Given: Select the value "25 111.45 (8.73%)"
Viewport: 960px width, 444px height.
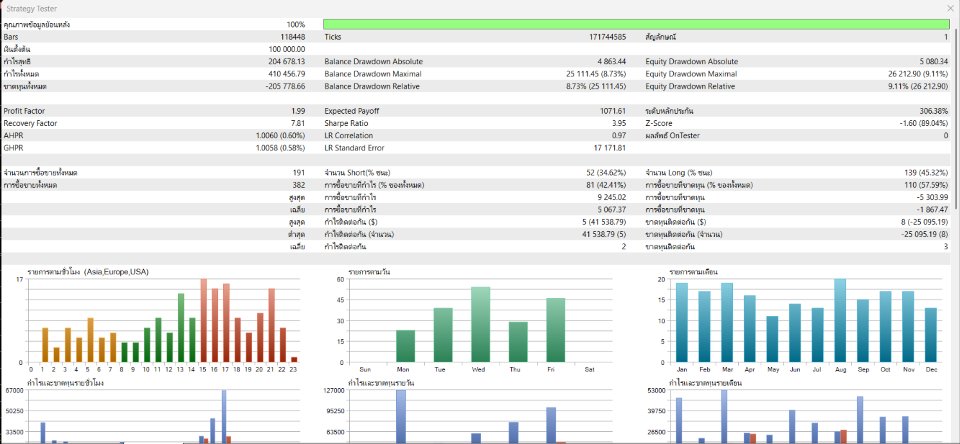Looking at the screenshot, I should pyautogui.click(x=596, y=73).
